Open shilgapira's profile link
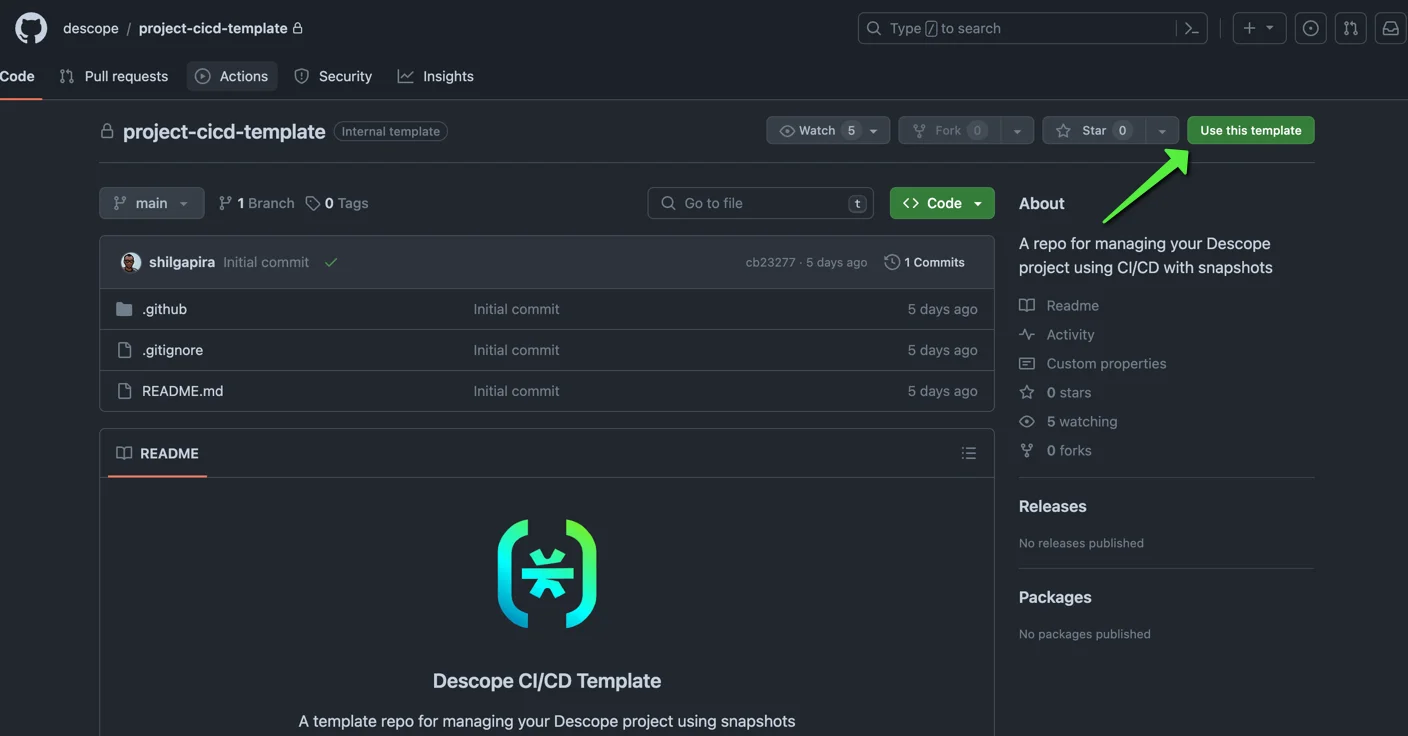Image resolution: width=1408 pixels, height=736 pixels. (x=182, y=261)
